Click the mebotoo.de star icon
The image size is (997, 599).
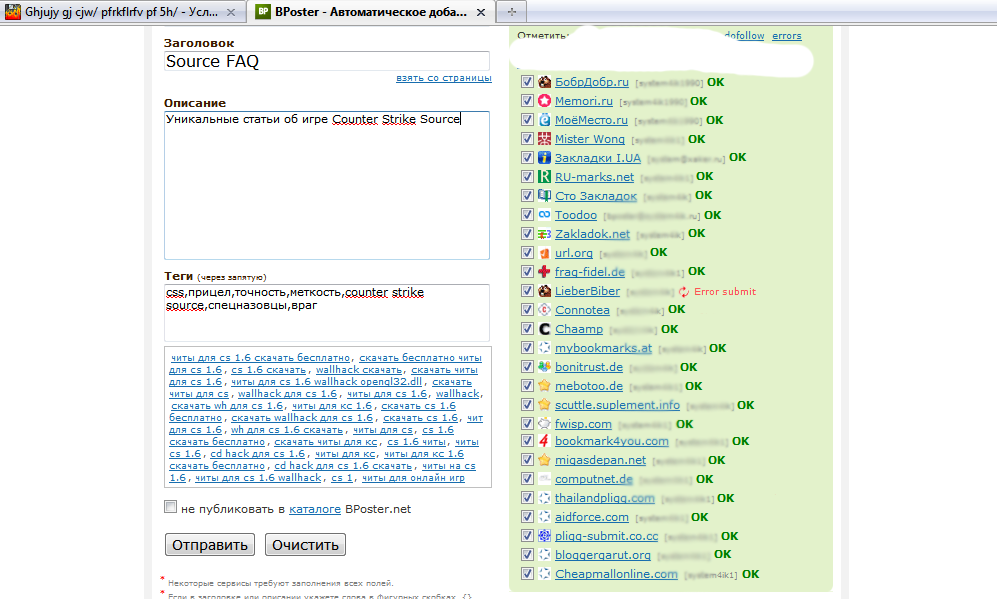tap(544, 385)
